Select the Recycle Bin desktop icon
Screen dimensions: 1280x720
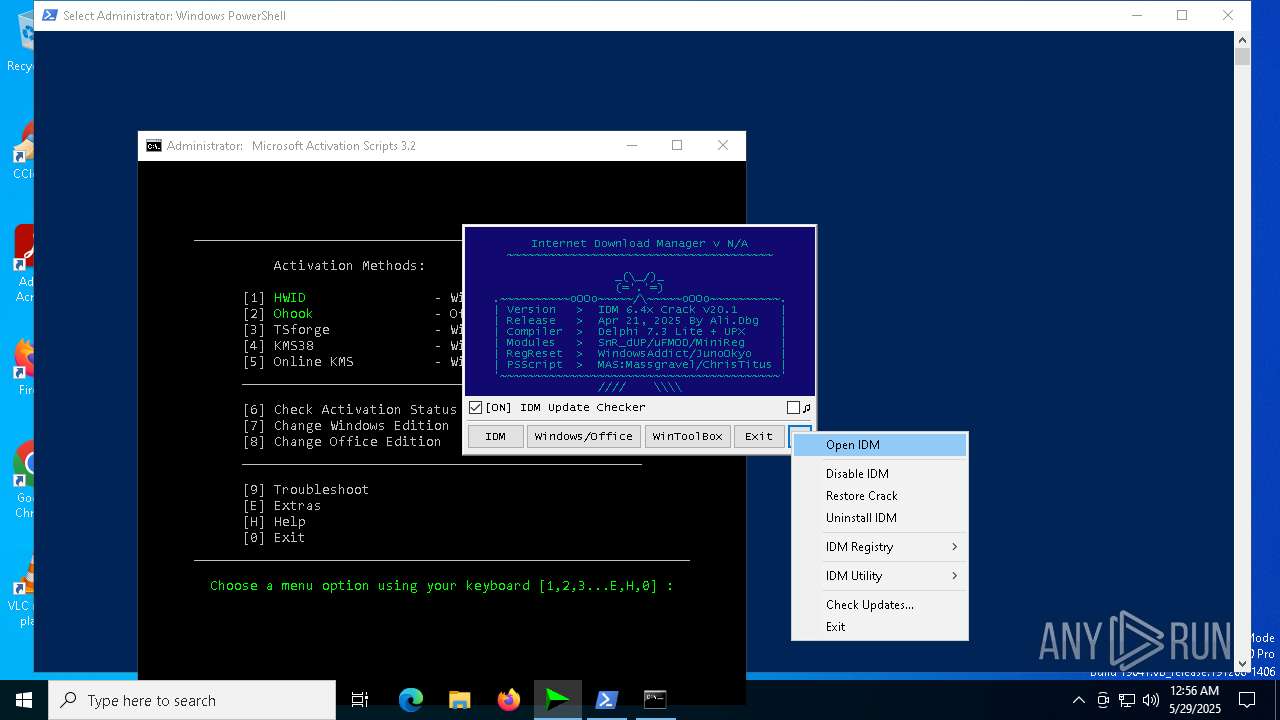point(20,42)
